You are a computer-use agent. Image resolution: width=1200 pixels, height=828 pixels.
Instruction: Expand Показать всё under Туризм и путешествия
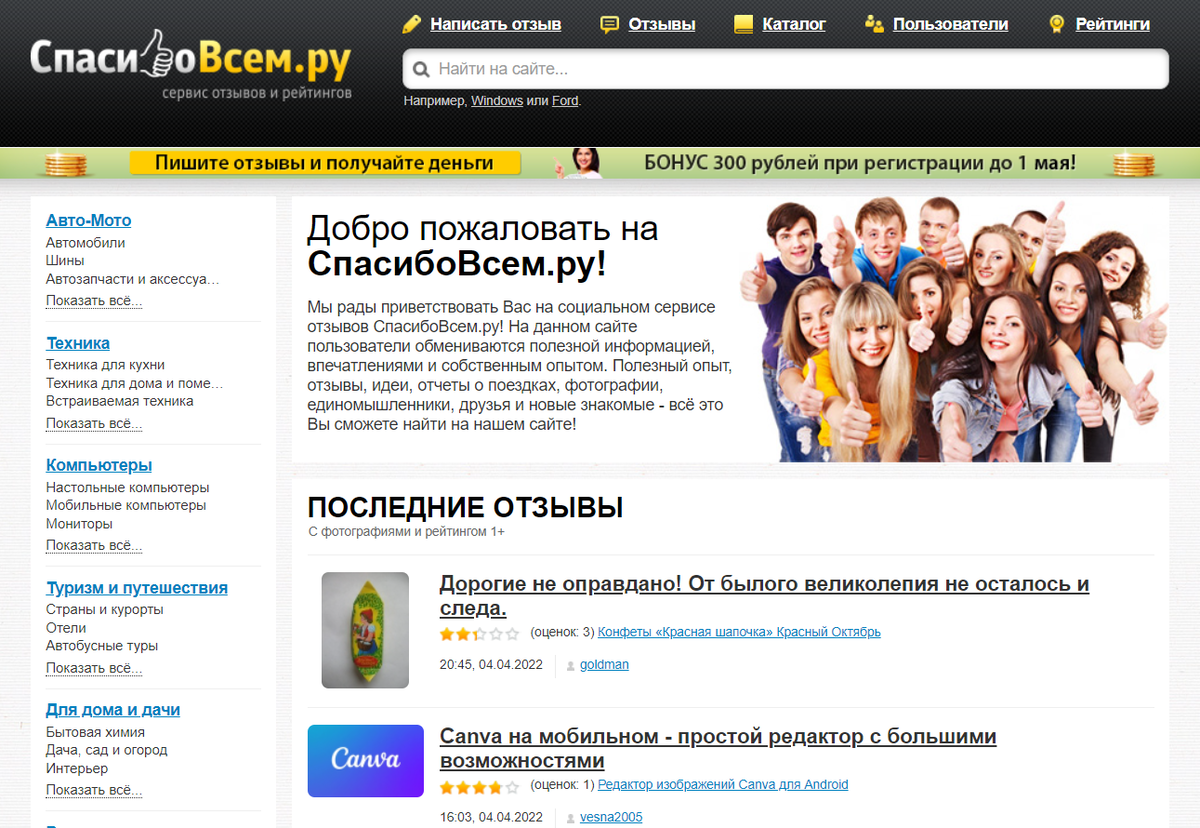coord(94,668)
